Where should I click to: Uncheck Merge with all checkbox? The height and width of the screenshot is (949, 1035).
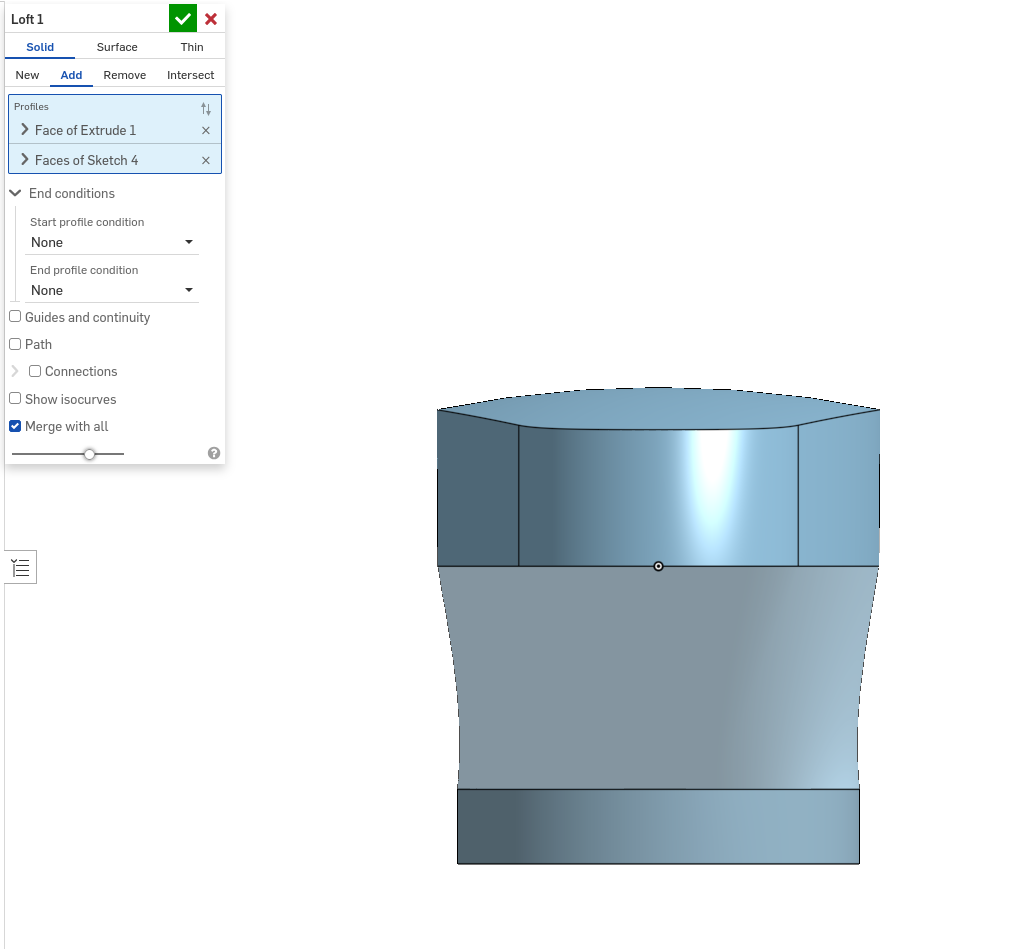point(15,426)
